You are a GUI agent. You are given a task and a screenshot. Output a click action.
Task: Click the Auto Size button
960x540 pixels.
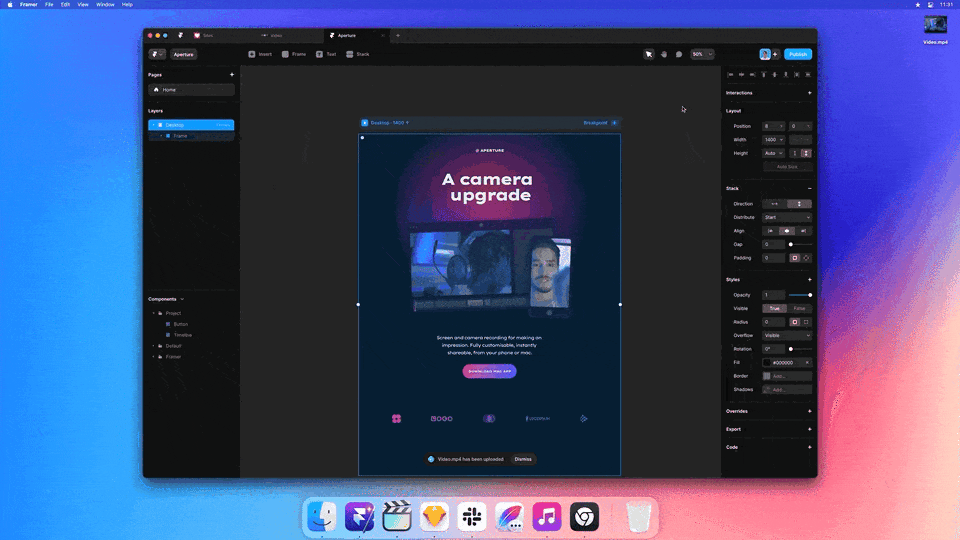pos(787,167)
